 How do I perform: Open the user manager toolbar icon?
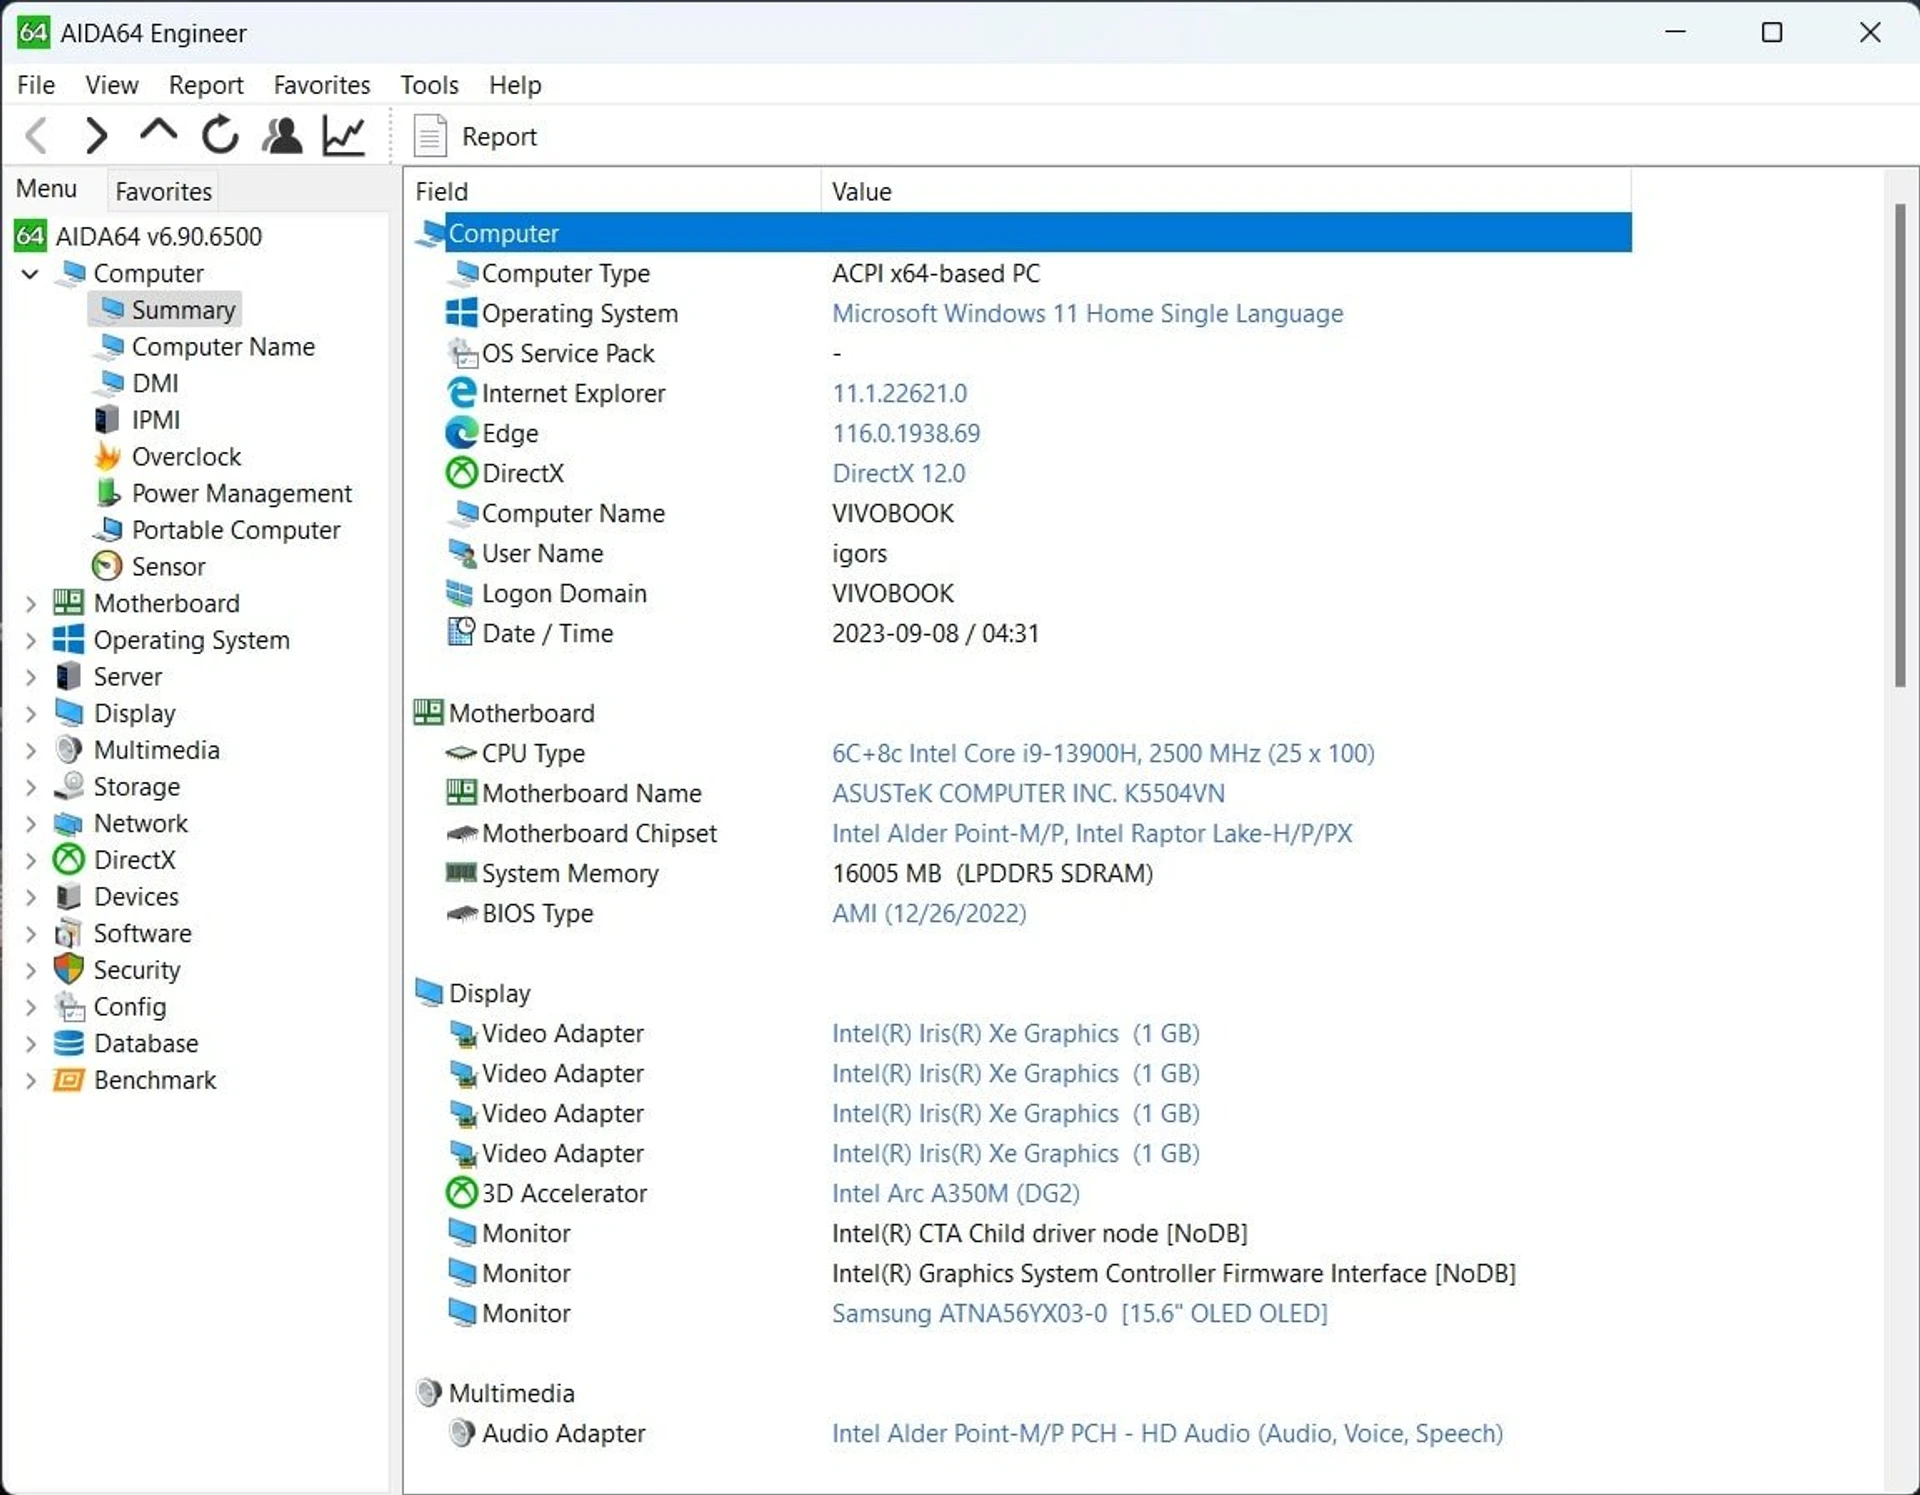click(282, 135)
